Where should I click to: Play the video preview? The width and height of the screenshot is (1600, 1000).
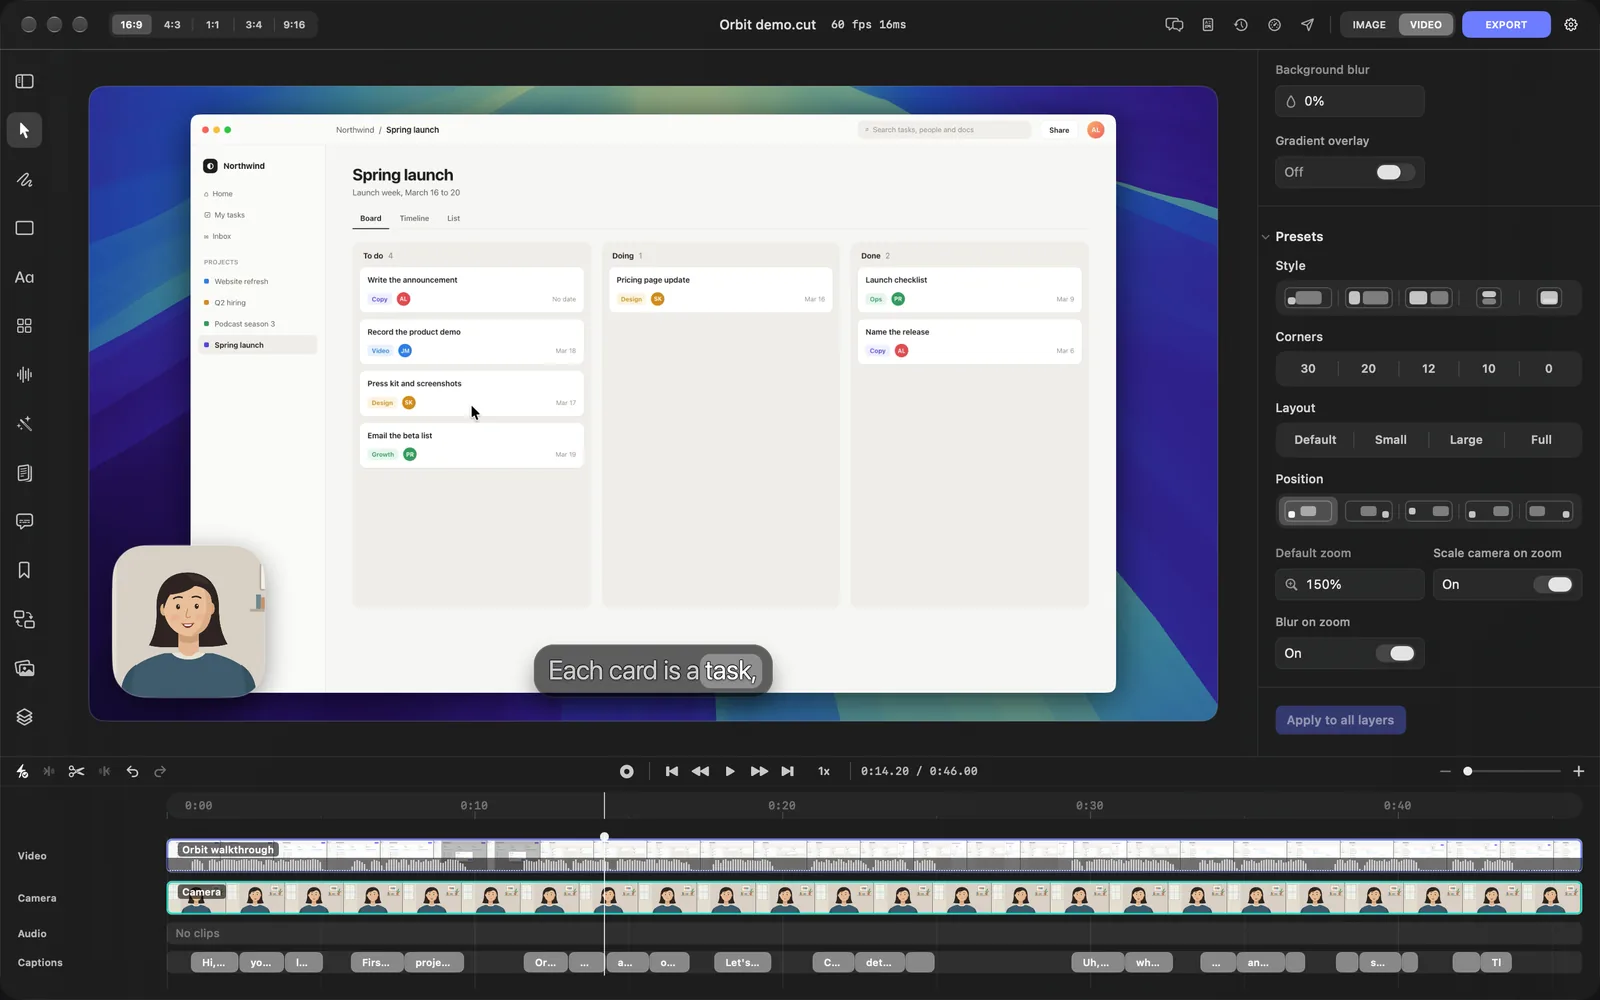pos(730,771)
